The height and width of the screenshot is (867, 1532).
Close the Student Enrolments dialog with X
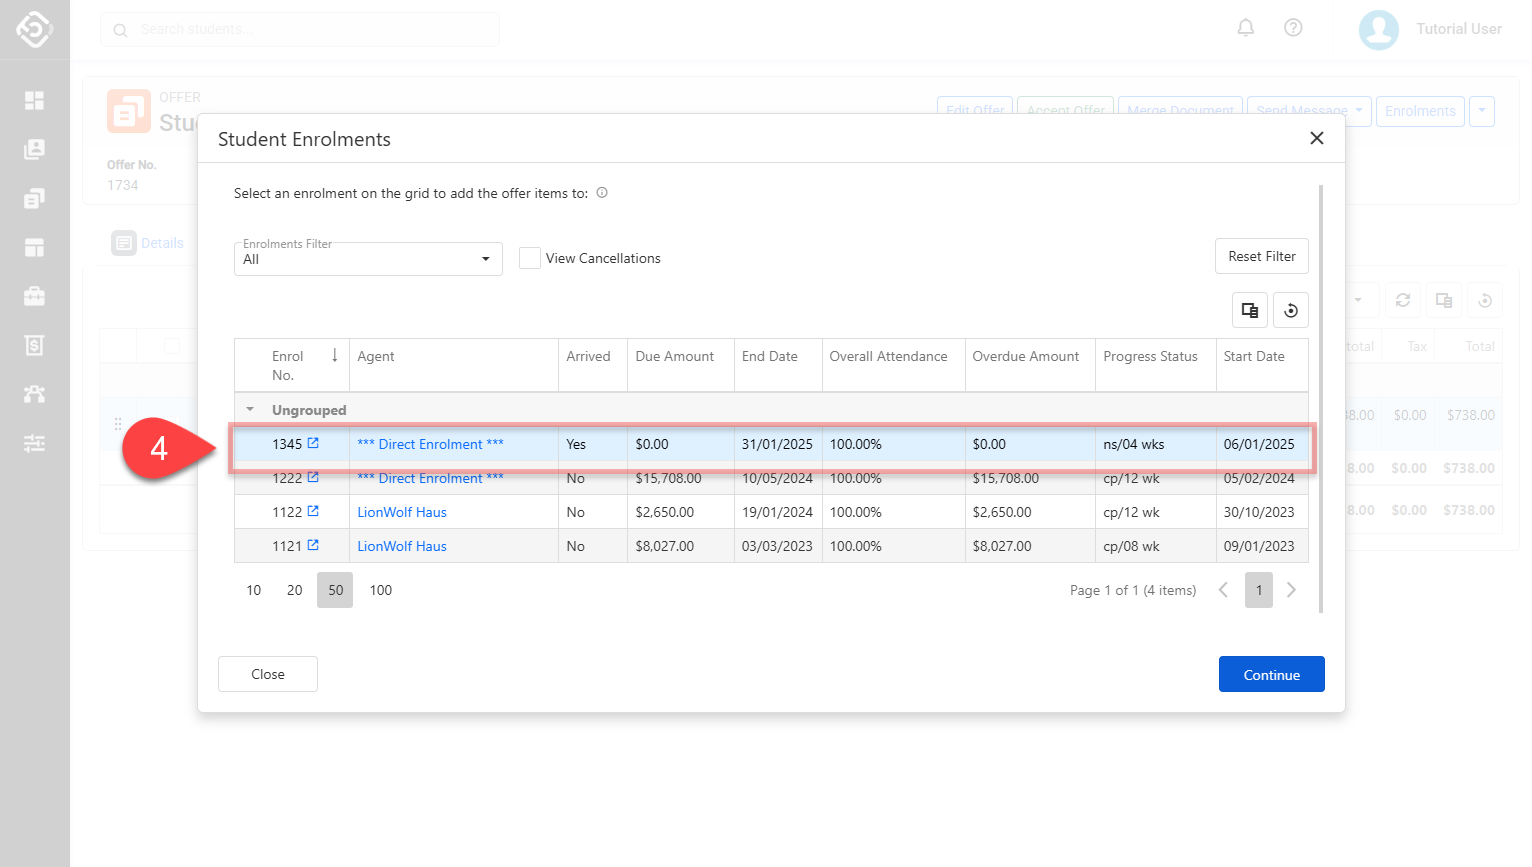1316,138
